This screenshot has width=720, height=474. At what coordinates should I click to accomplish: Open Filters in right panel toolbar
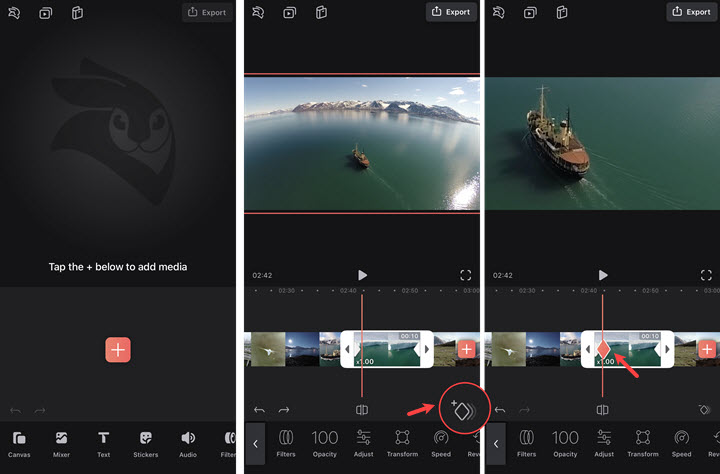(x=526, y=444)
